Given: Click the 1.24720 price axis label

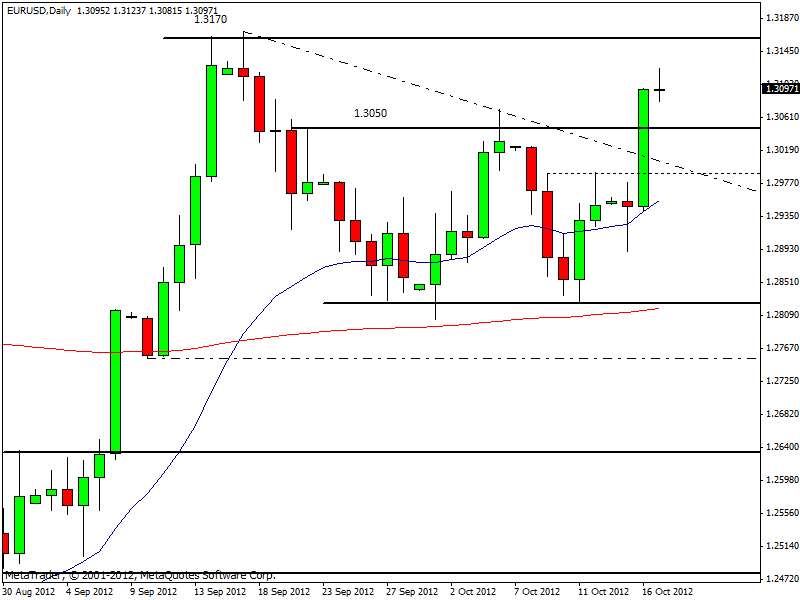Looking at the screenshot, I should (780, 579).
